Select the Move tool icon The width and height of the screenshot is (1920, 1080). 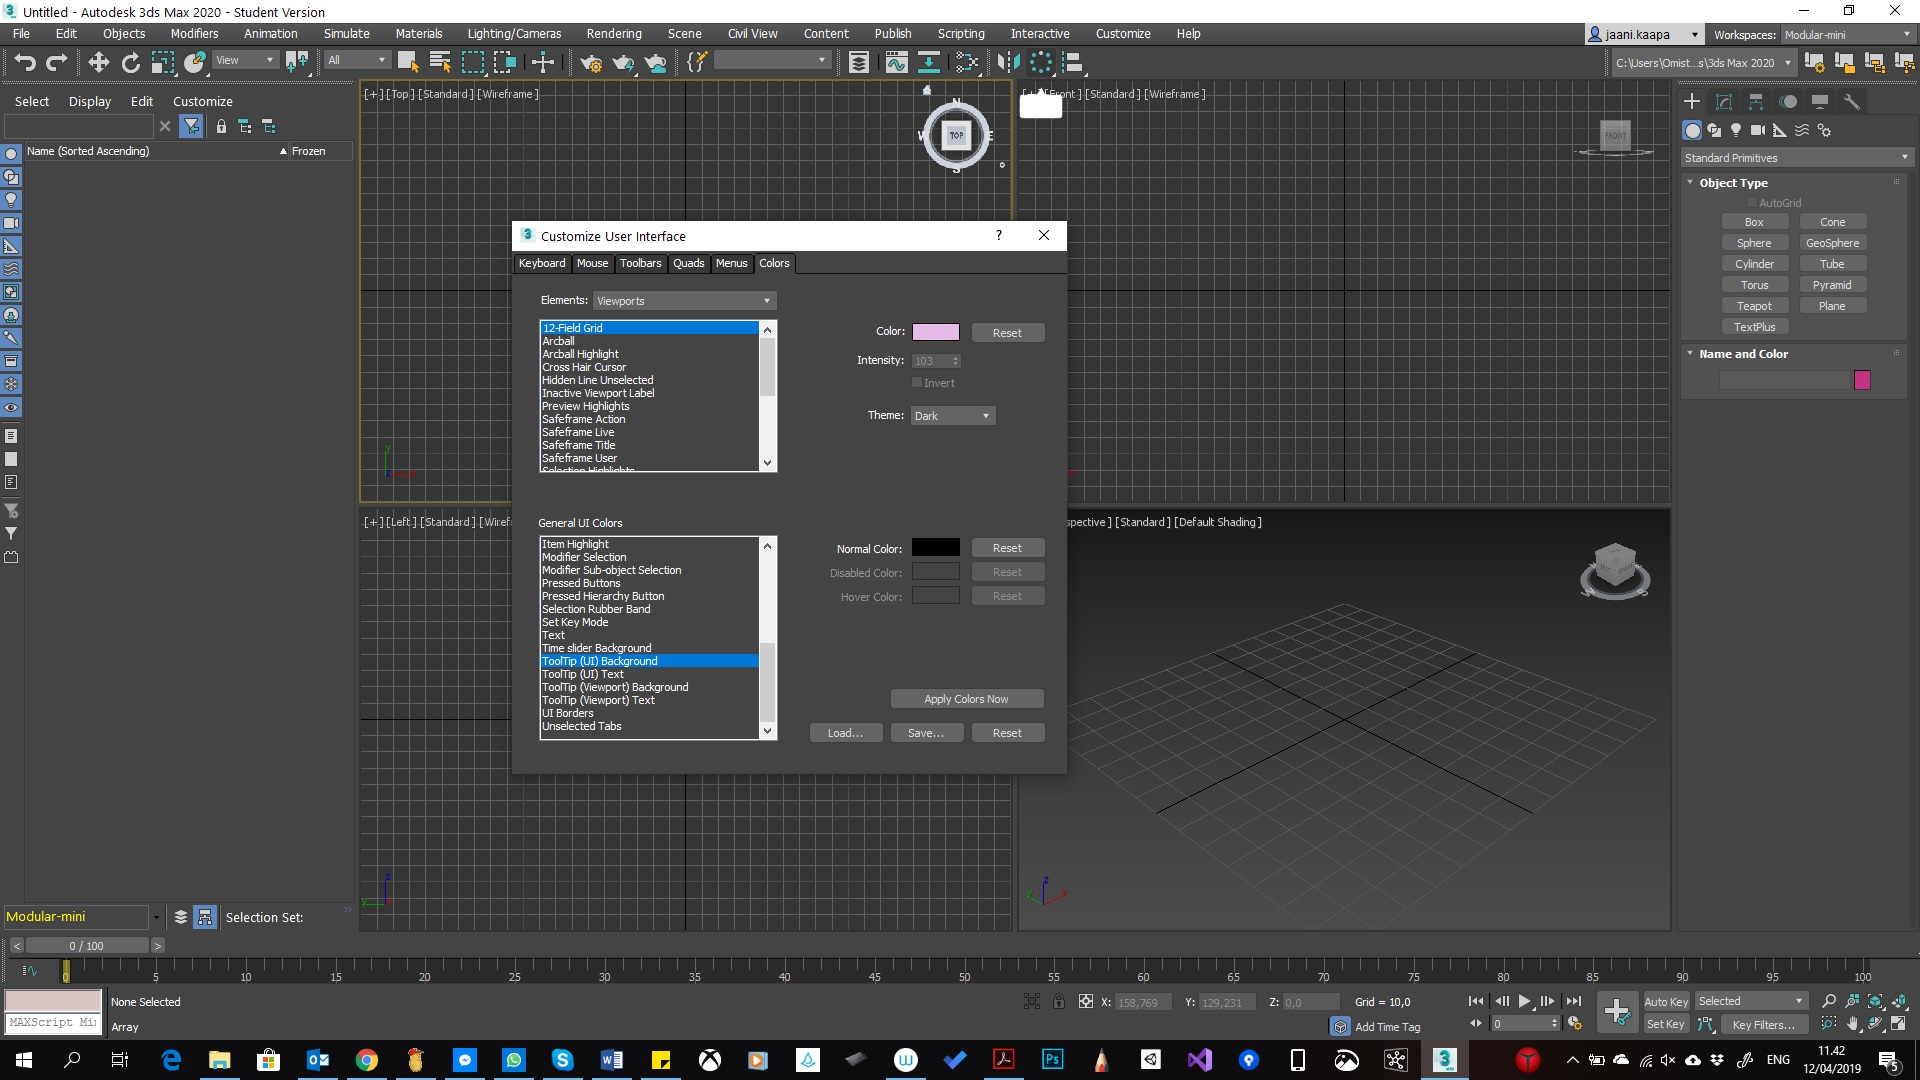[x=98, y=63]
